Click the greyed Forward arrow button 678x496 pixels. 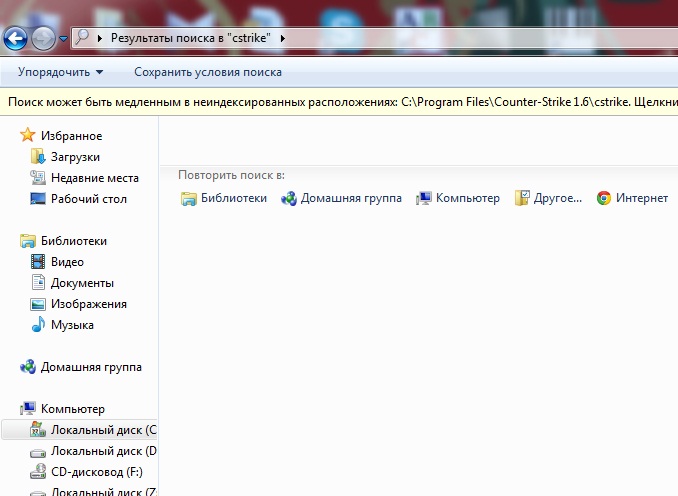pyautogui.click(x=43, y=38)
